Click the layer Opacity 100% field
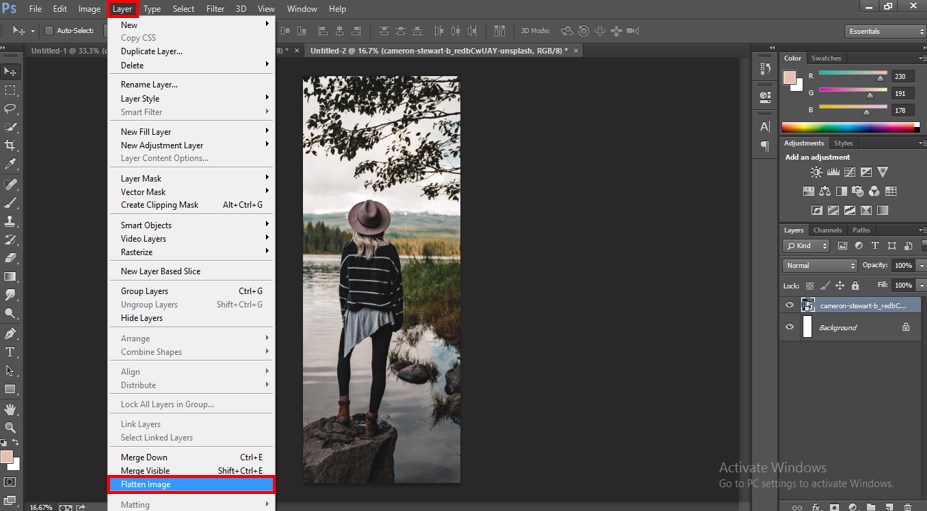 click(x=903, y=266)
